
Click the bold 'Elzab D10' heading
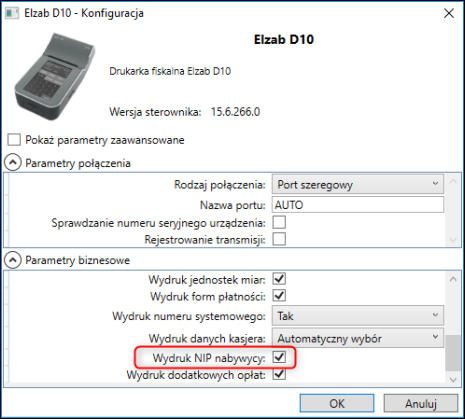pos(284,40)
